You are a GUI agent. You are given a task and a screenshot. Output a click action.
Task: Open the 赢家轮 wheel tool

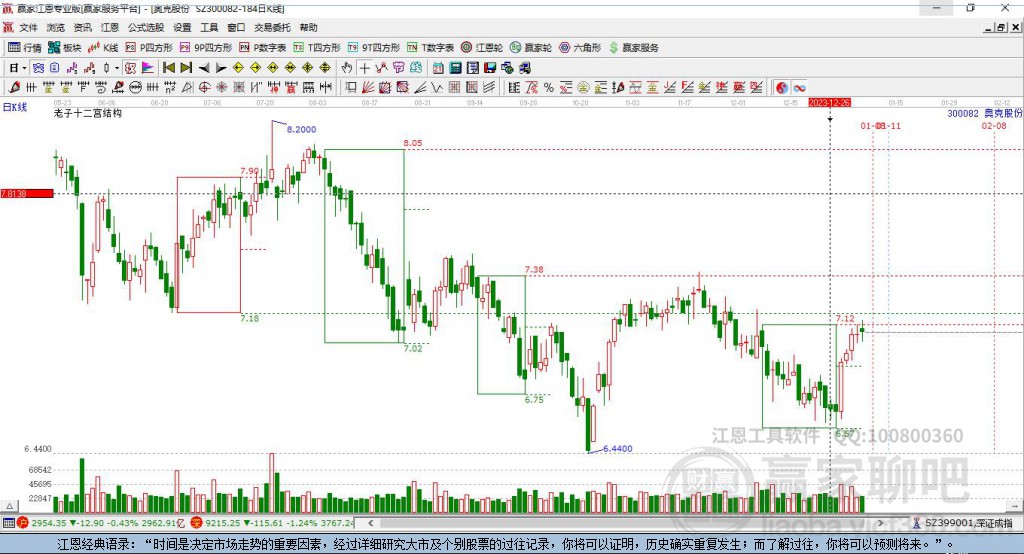point(531,48)
